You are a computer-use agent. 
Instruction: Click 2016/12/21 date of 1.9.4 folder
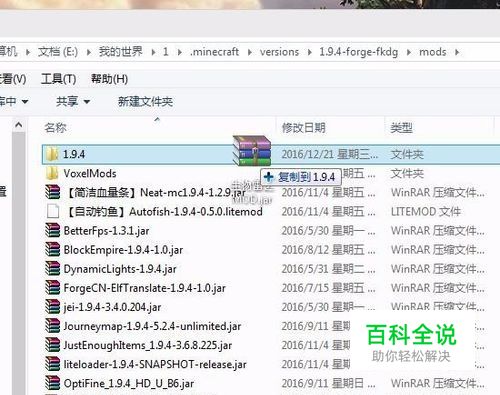pyautogui.click(x=330, y=154)
